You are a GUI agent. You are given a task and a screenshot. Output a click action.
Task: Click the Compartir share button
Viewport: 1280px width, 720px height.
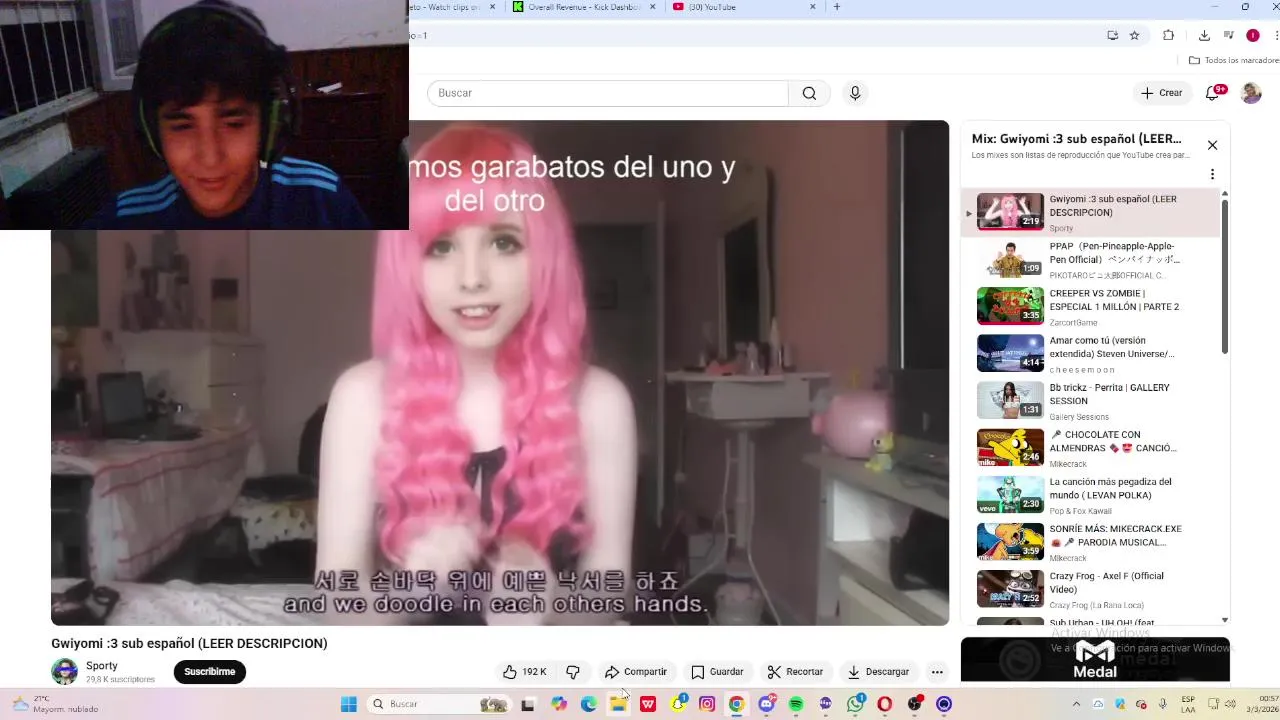[x=636, y=672]
